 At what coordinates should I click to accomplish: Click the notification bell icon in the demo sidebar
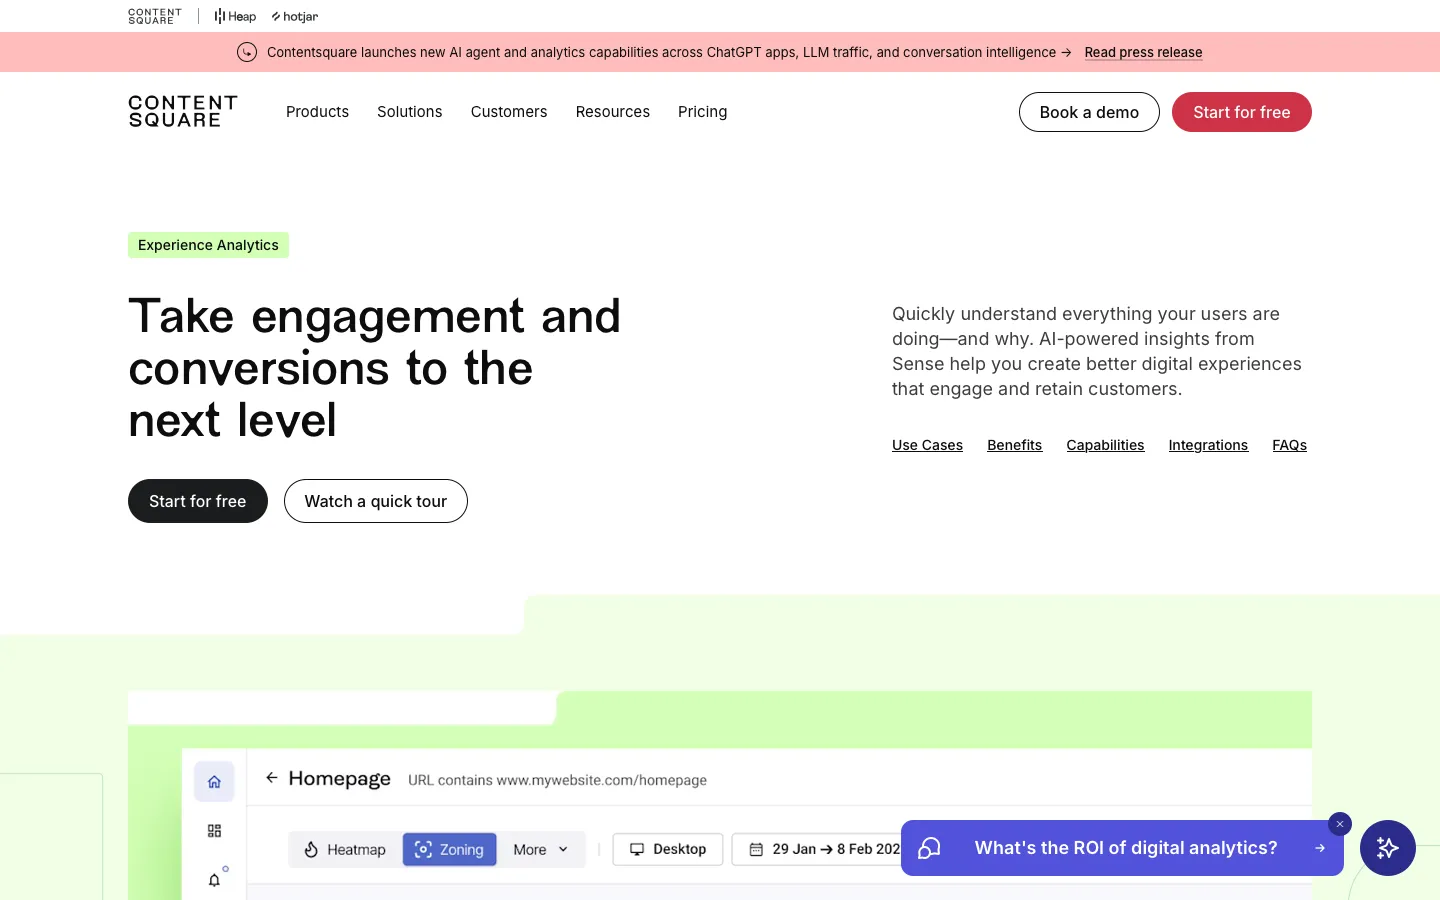click(x=214, y=880)
